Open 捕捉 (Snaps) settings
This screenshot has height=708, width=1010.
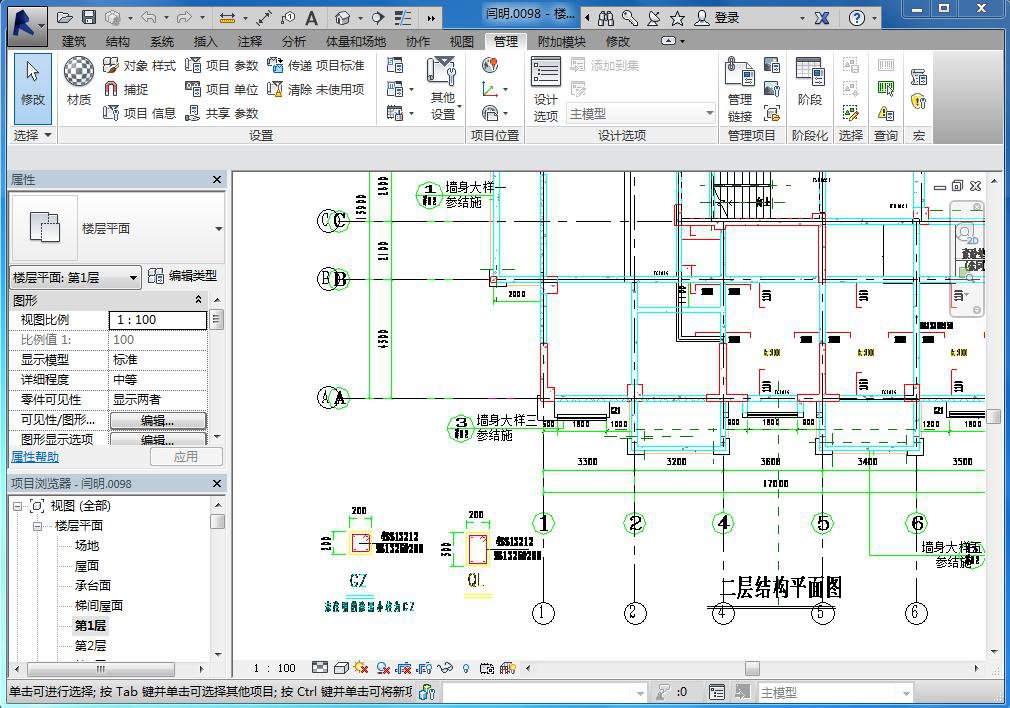(126, 89)
